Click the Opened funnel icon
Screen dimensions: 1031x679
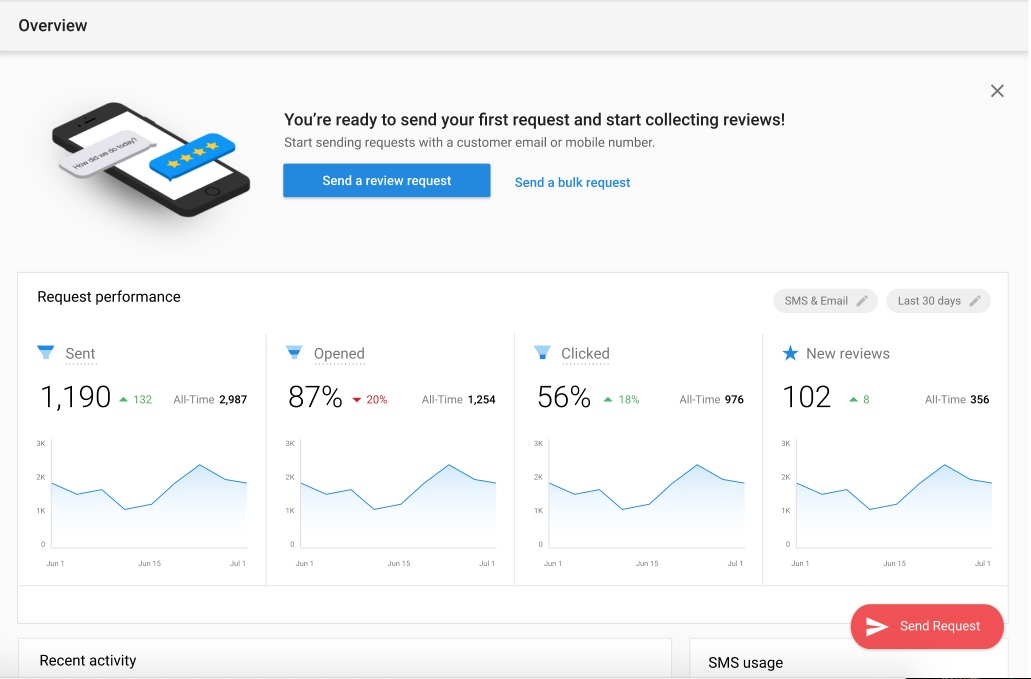pos(294,352)
